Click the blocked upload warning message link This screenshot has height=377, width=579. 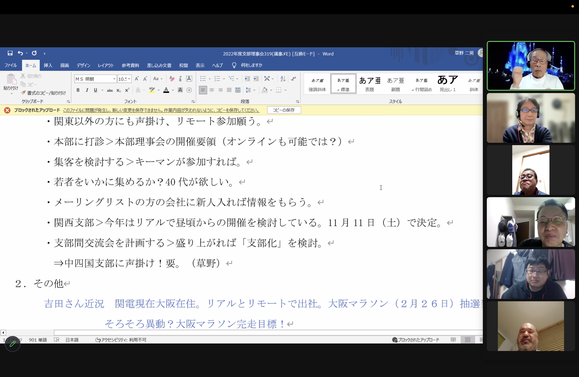[161, 110]
